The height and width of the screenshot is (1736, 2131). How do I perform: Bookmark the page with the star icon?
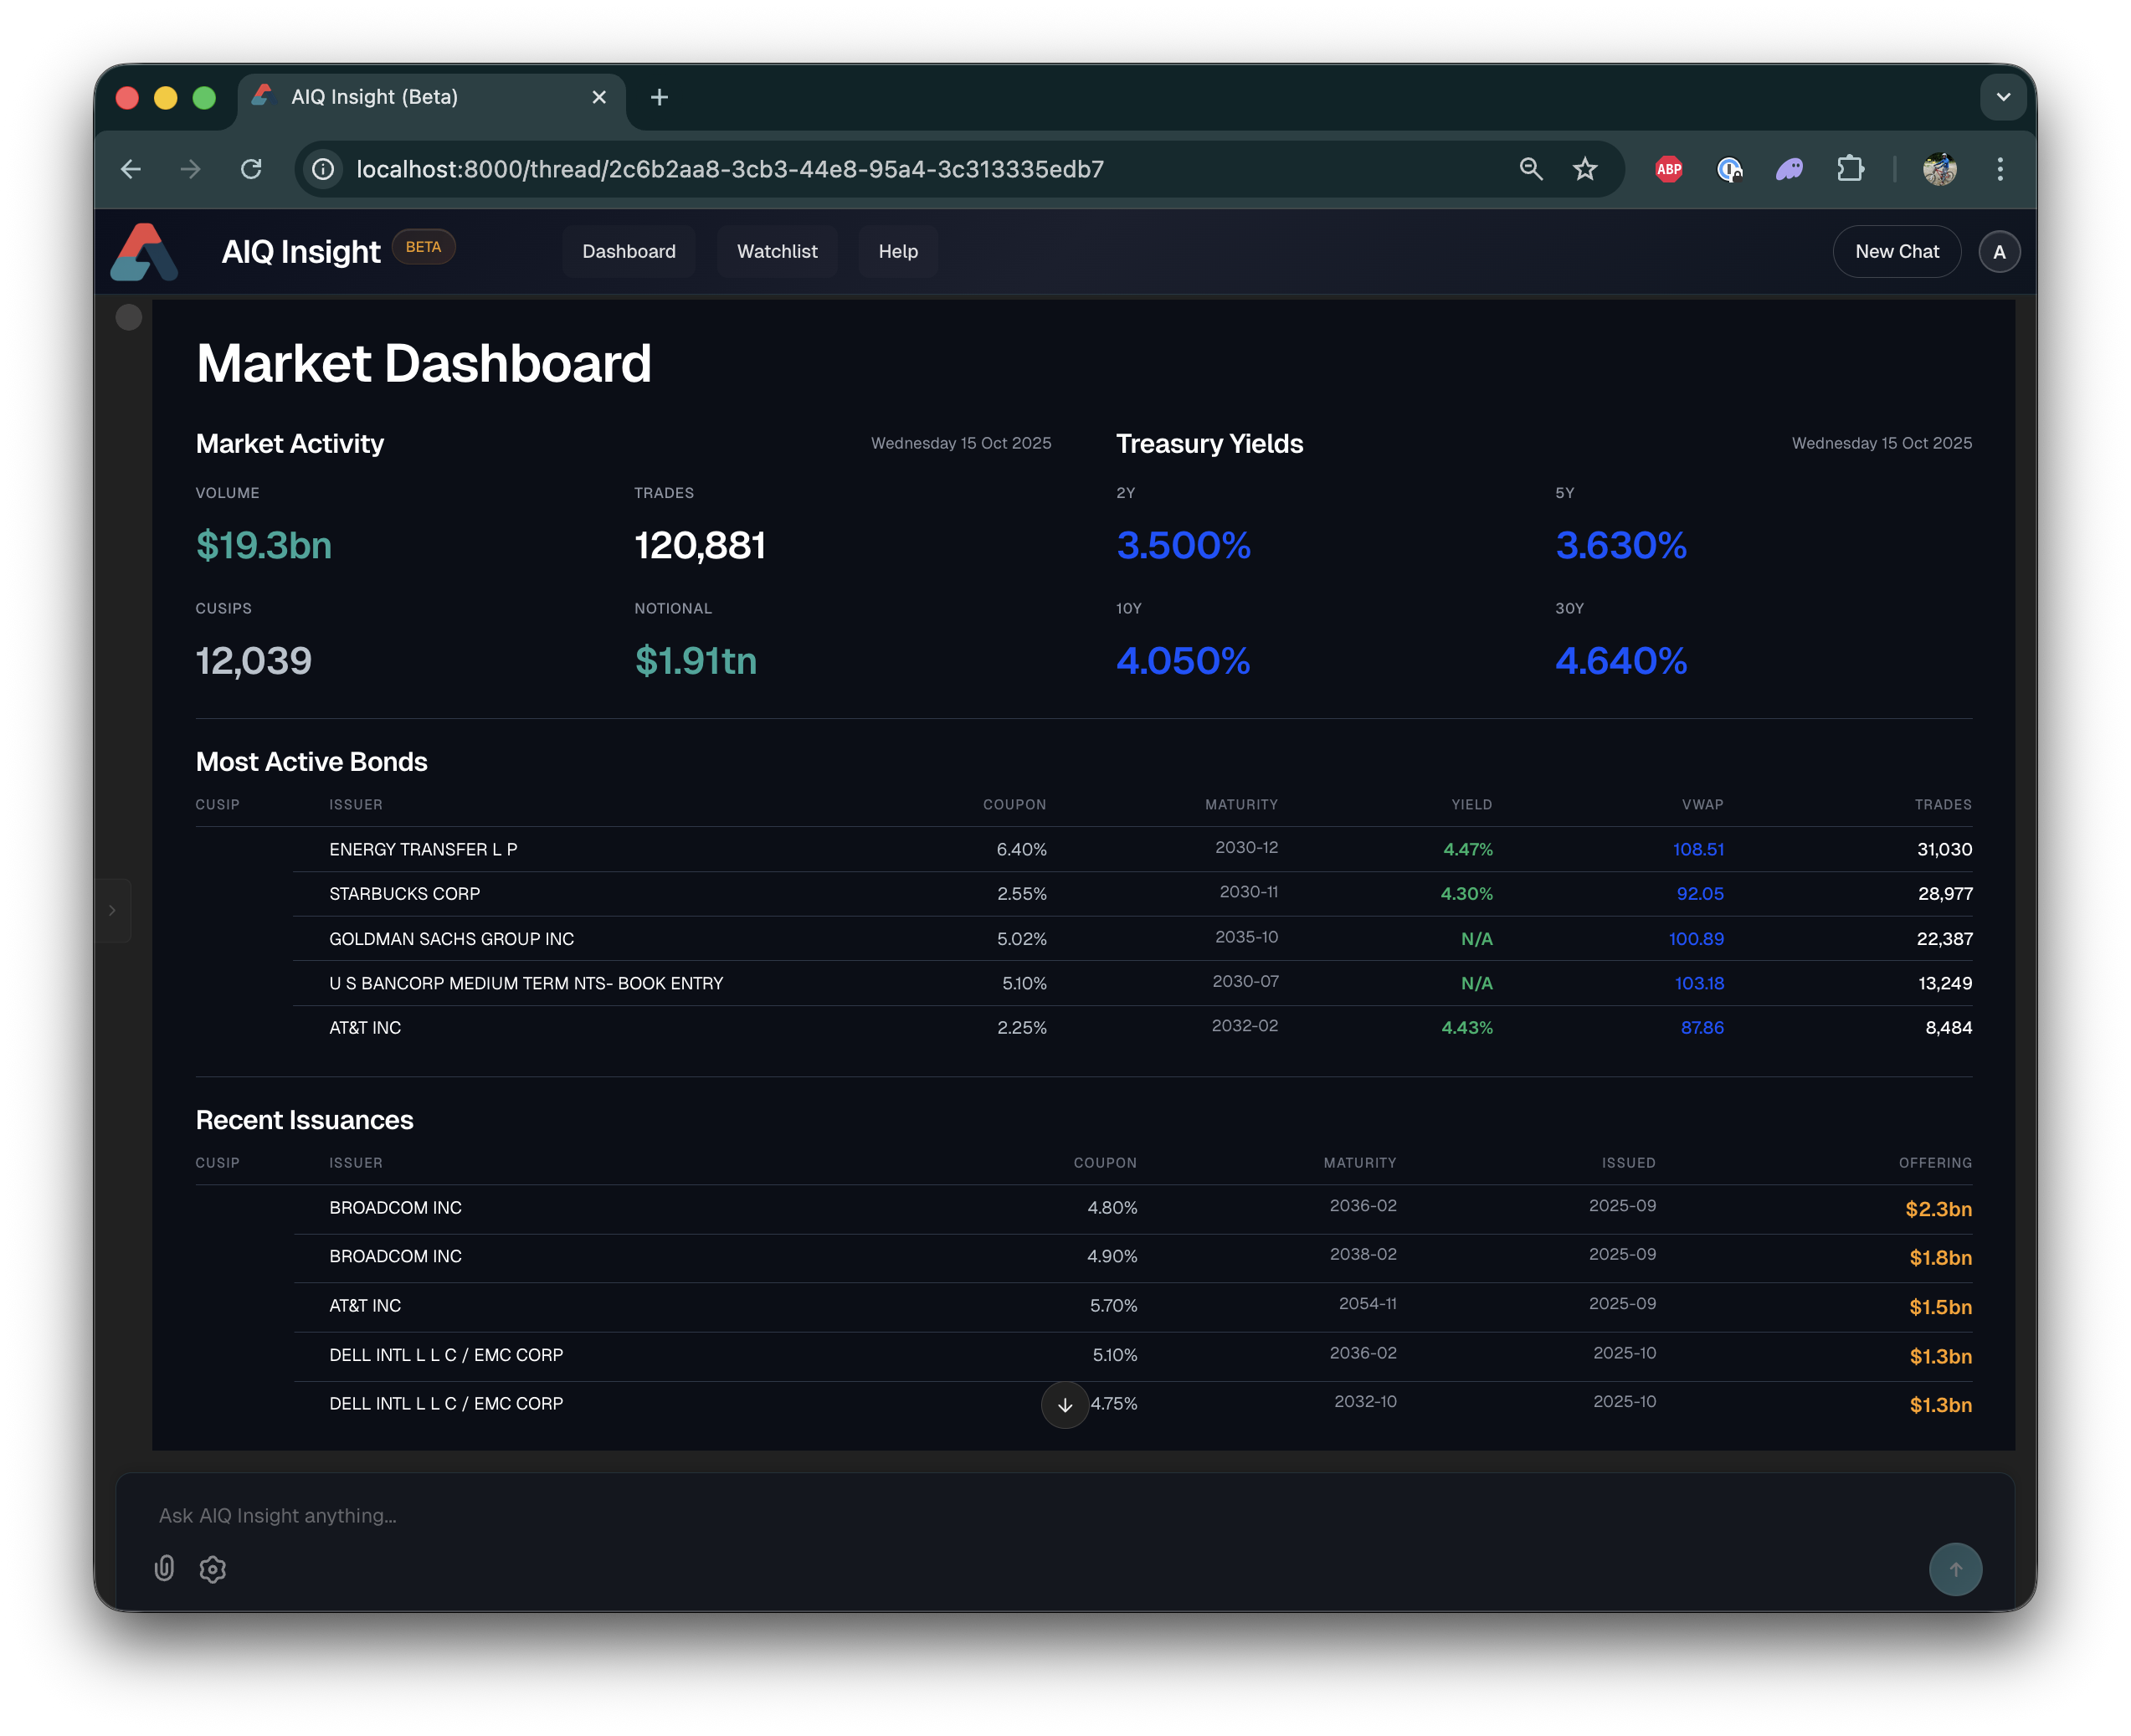tap(1585, 169)
